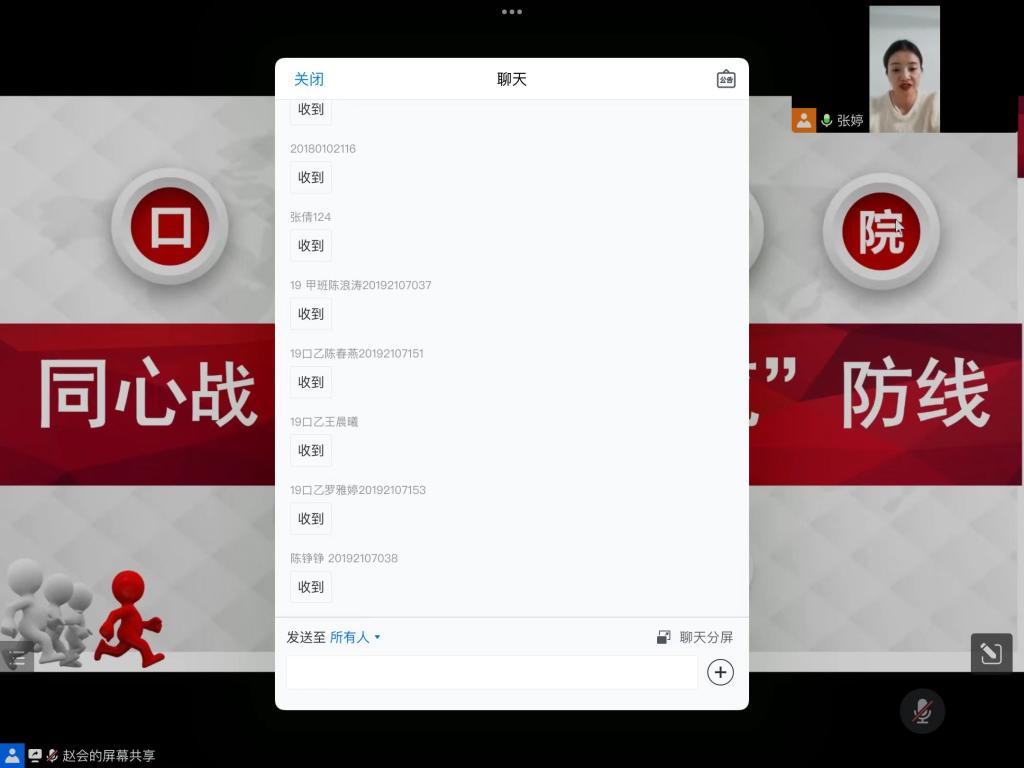Viewport: 1024px width, 768px height.
Task: Open the three-dot menu at top center
Action: [x=511, y=12]
